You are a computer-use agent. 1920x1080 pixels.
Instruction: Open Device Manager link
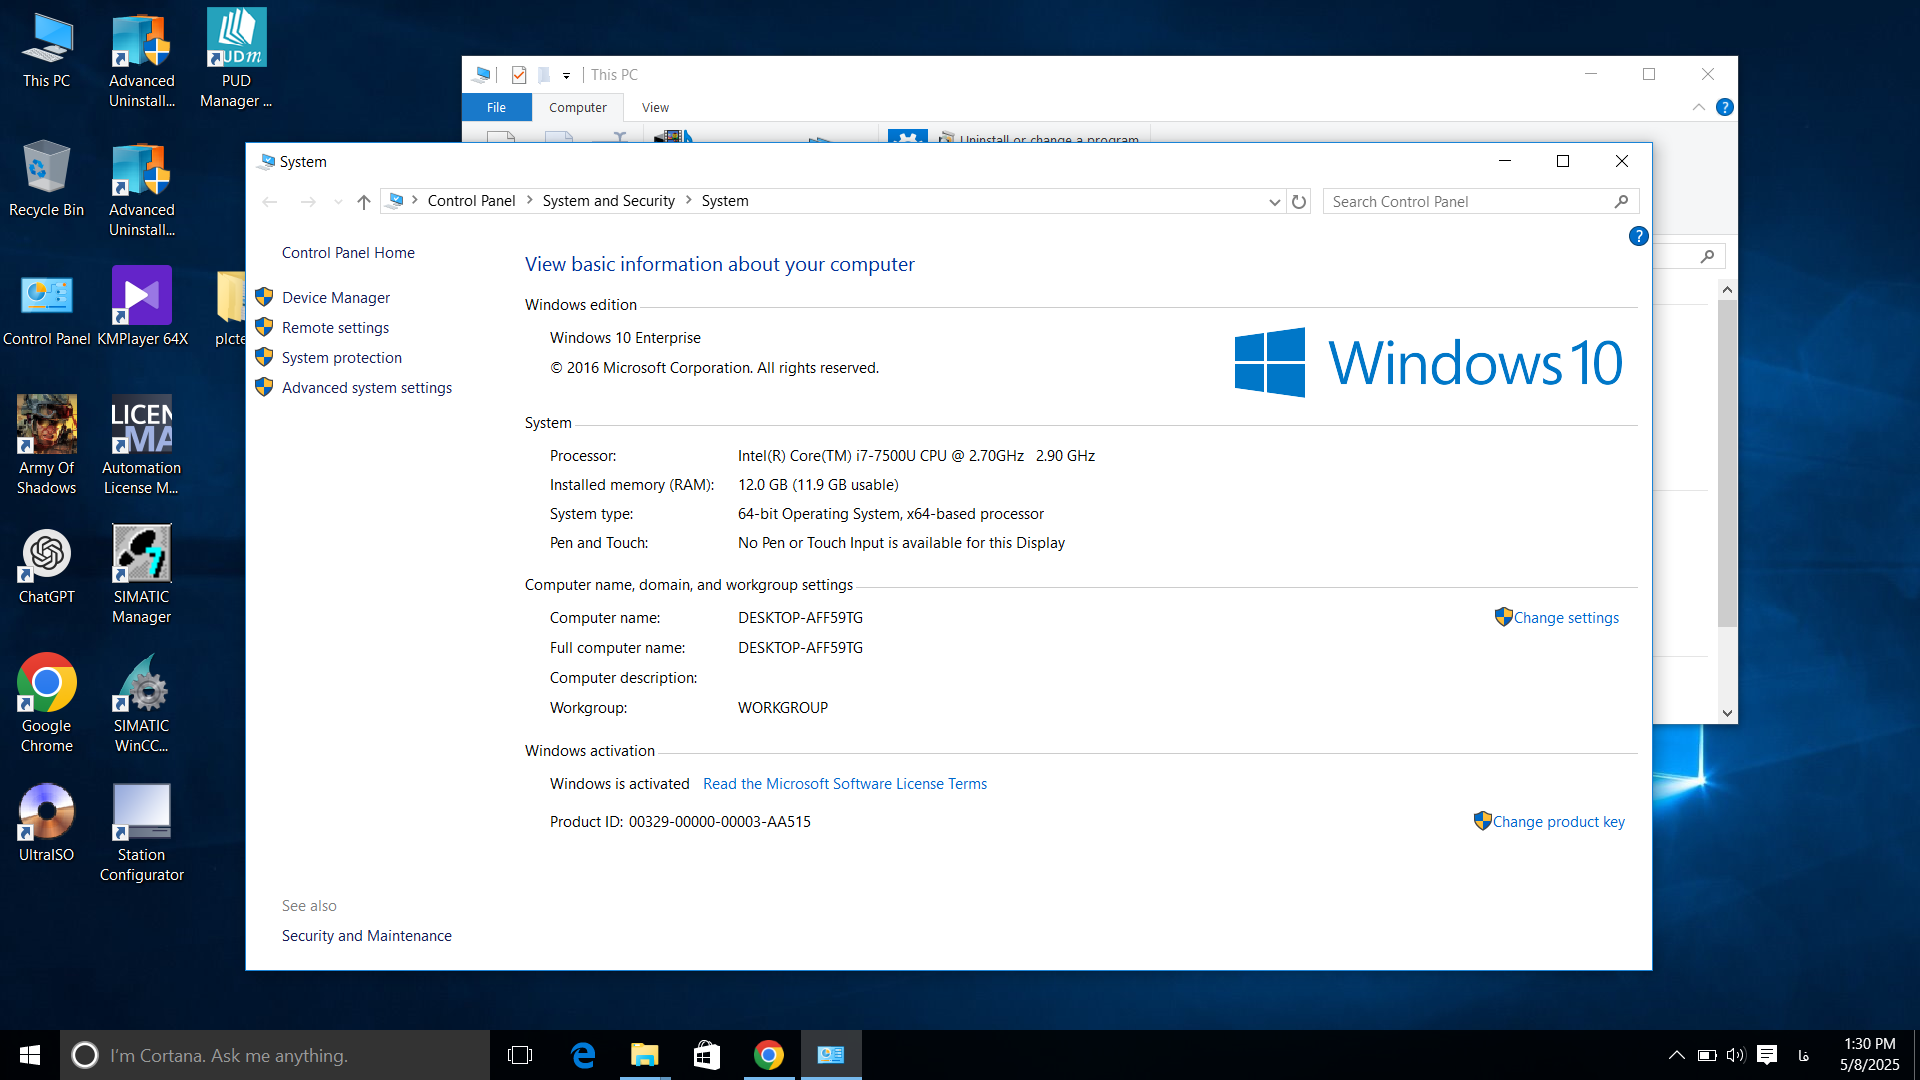pyautogui.click(x=336, y=298)
